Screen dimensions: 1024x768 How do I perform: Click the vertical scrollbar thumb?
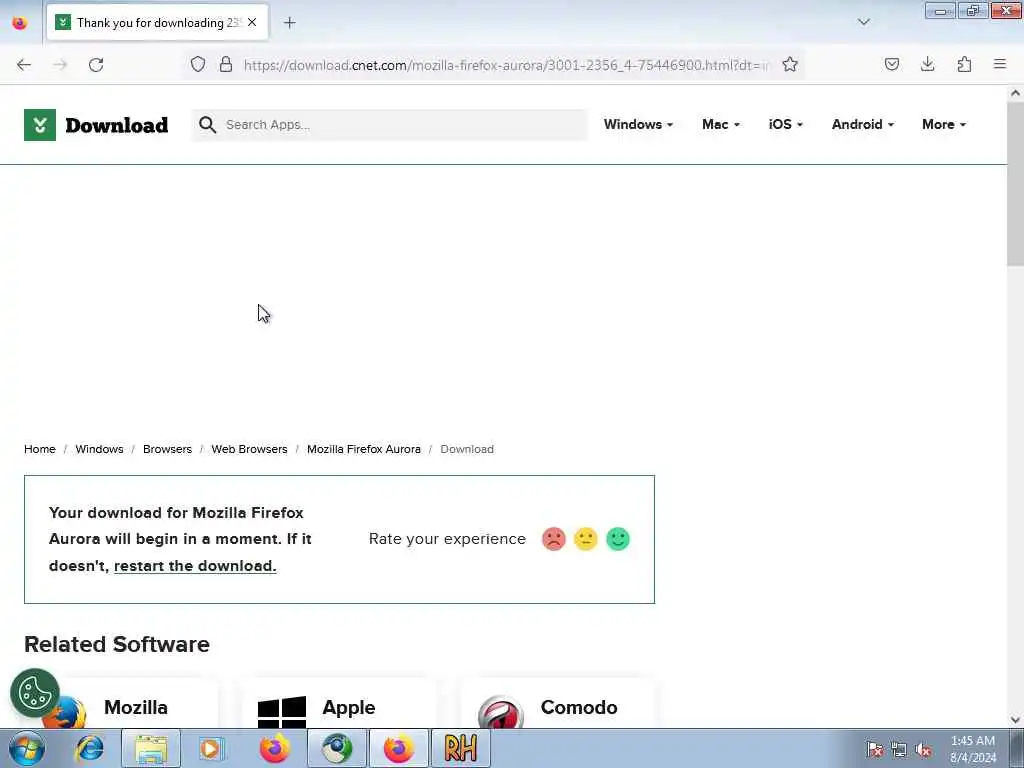point(1015,183)
